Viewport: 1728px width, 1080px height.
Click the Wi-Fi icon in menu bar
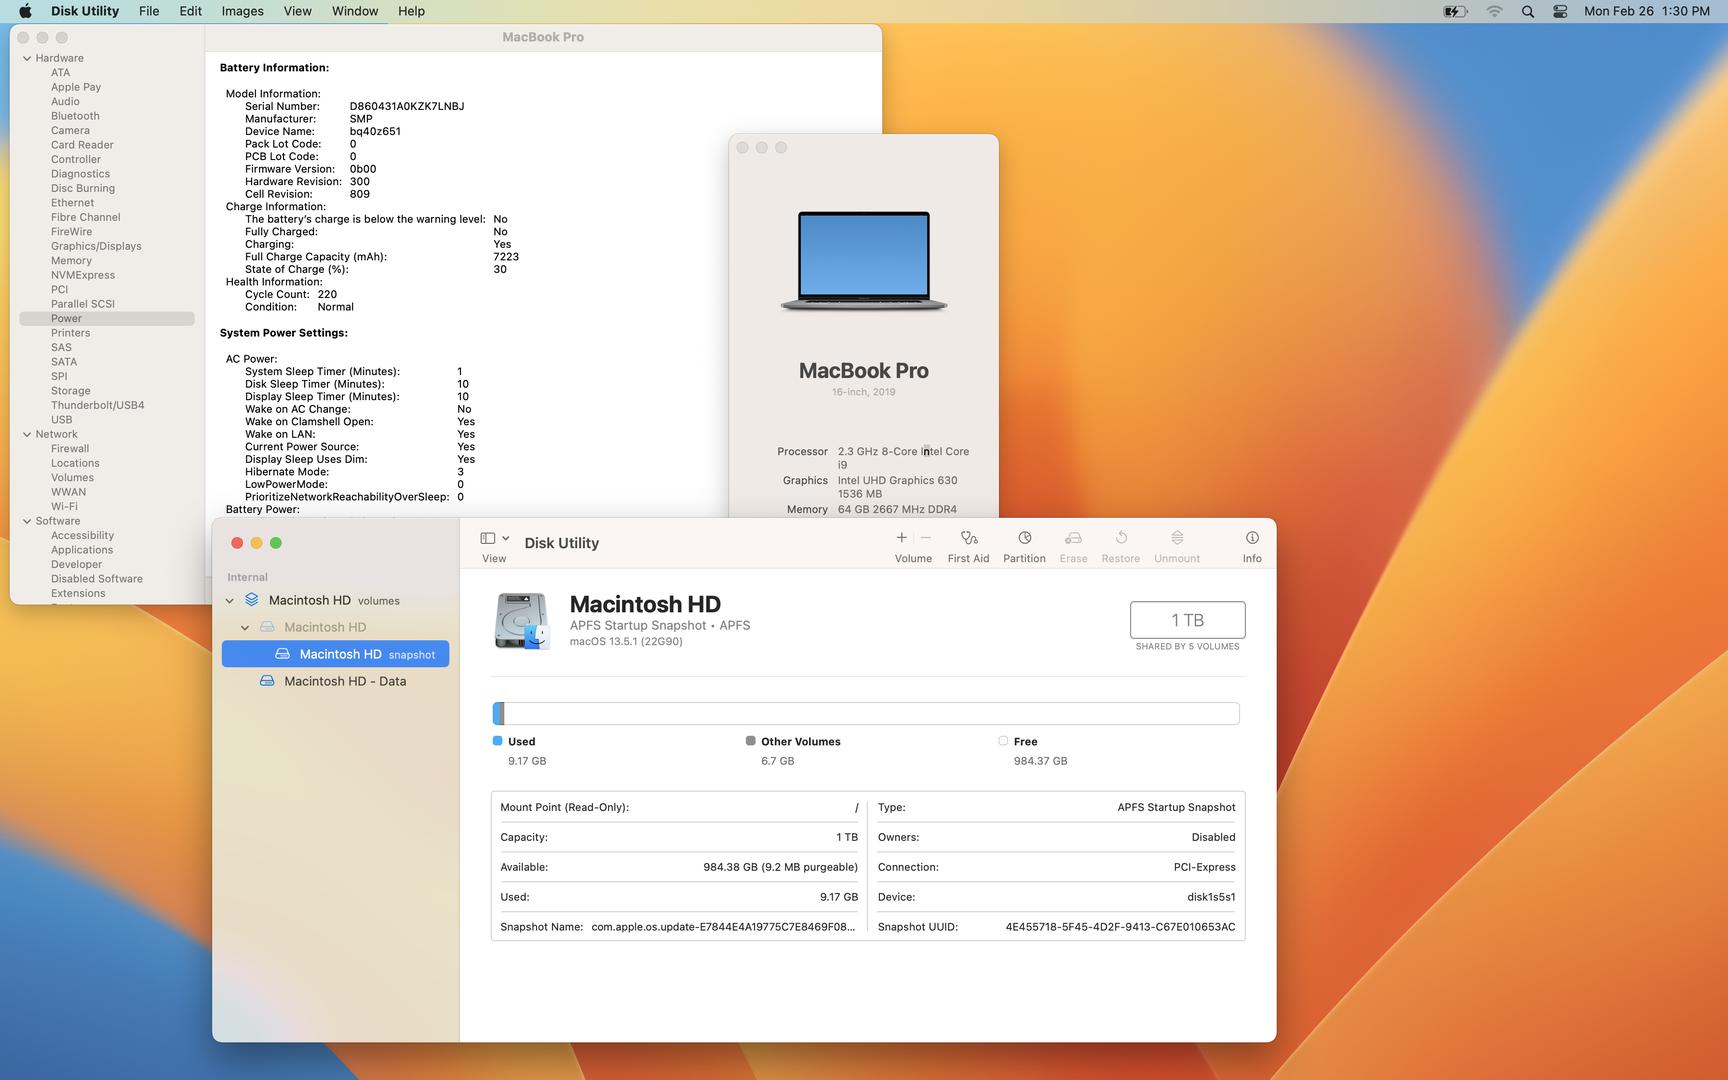[x=1494, y=11]
